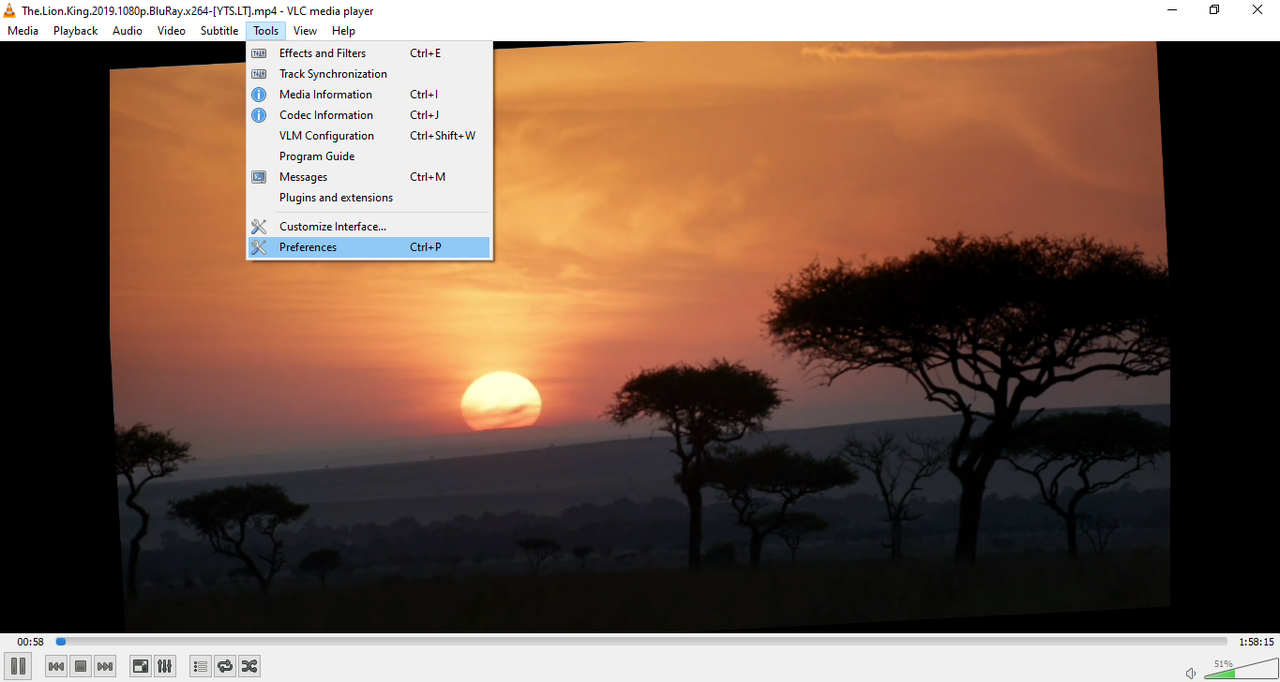Viewport: 1280px width, 682px height.
Task: Skip to the previous media item
Action: coord(57,666)
